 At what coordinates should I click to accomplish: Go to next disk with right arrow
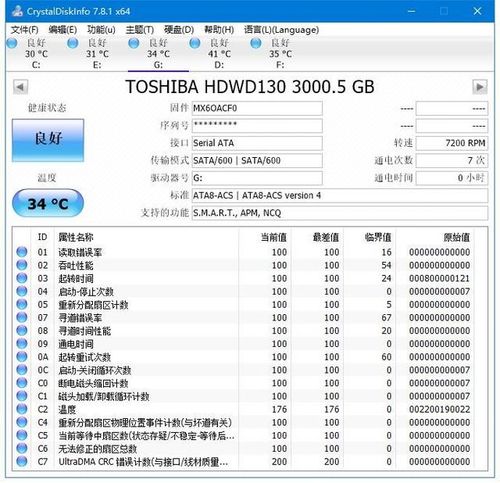coord(480,87)
